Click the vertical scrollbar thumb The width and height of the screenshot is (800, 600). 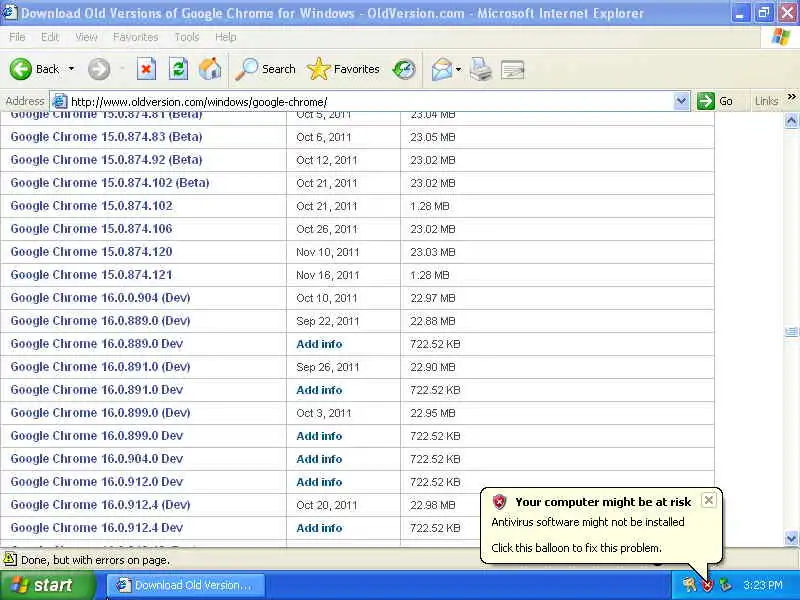pyautogui.click(x=791, y=332)
